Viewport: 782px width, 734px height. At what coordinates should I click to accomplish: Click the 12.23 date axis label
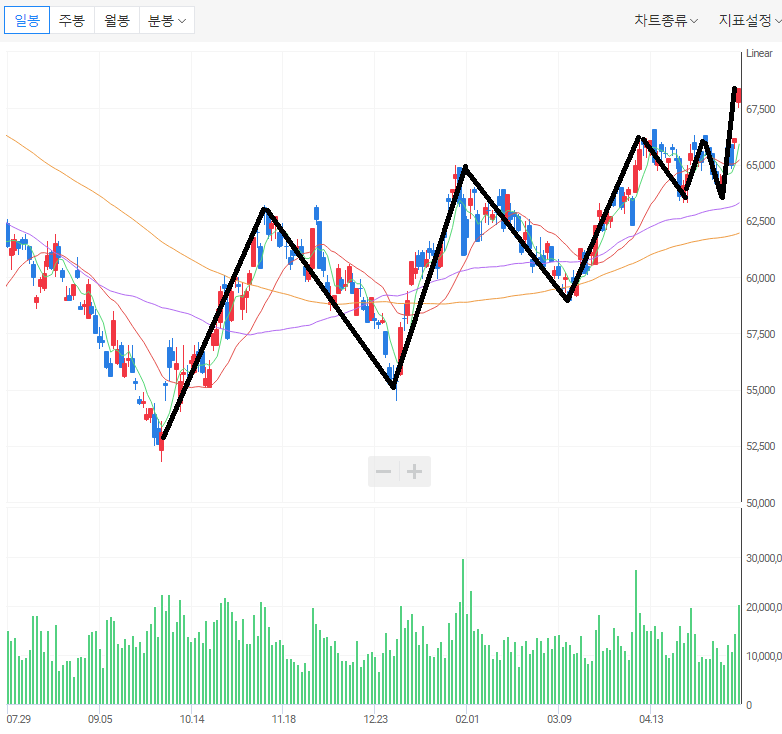click(x=375, y=719)
